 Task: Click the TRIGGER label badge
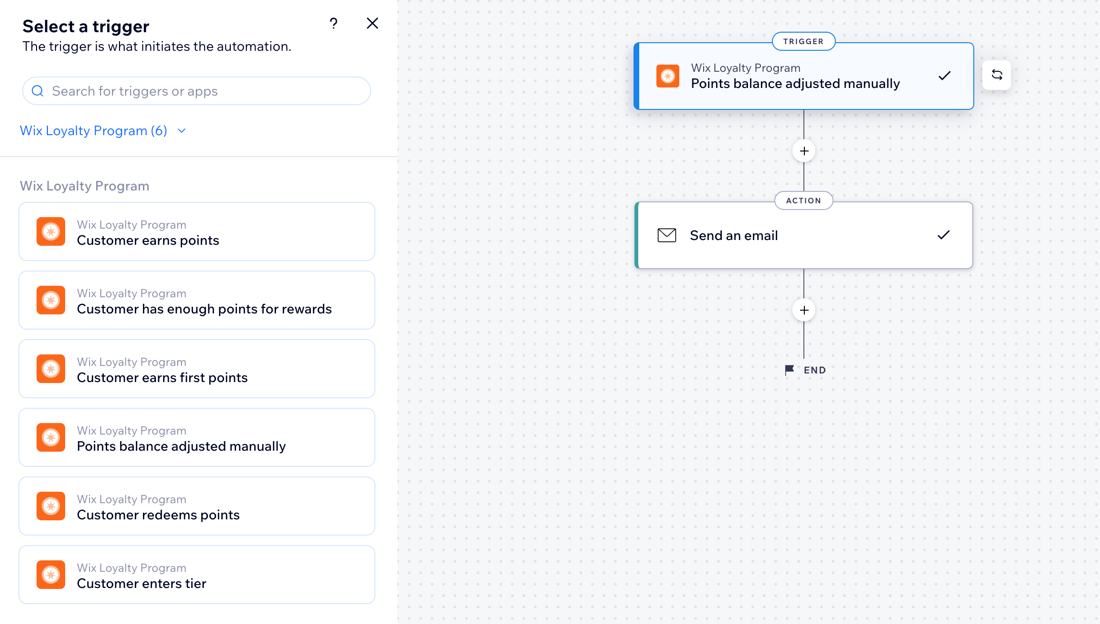click(x=803, y=41)
